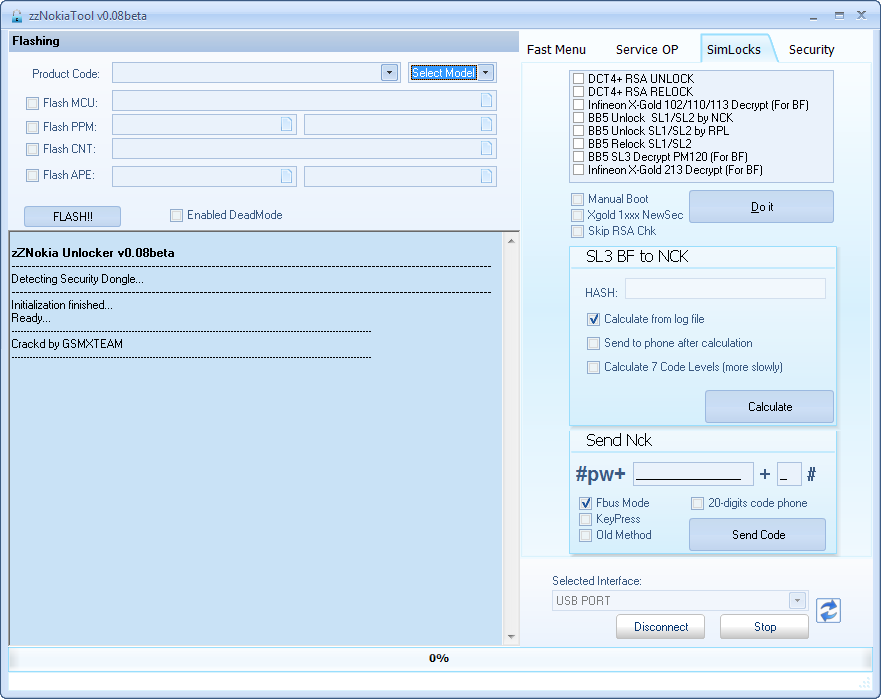Screen dimensions: 881x699
Task: Click file icon in second Flash APE field
Action: pyautogui.click(x=486, y=176)
